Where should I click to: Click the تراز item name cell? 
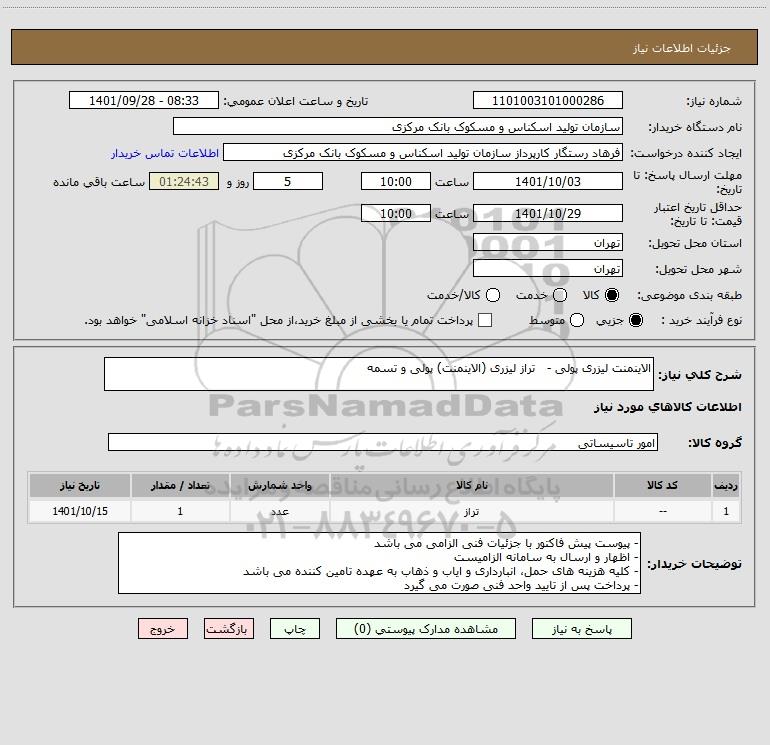coord(471,511)
